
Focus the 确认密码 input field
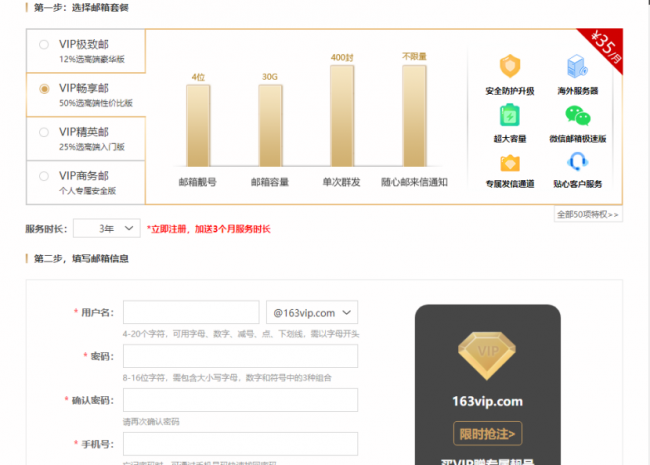pos(240,400)
